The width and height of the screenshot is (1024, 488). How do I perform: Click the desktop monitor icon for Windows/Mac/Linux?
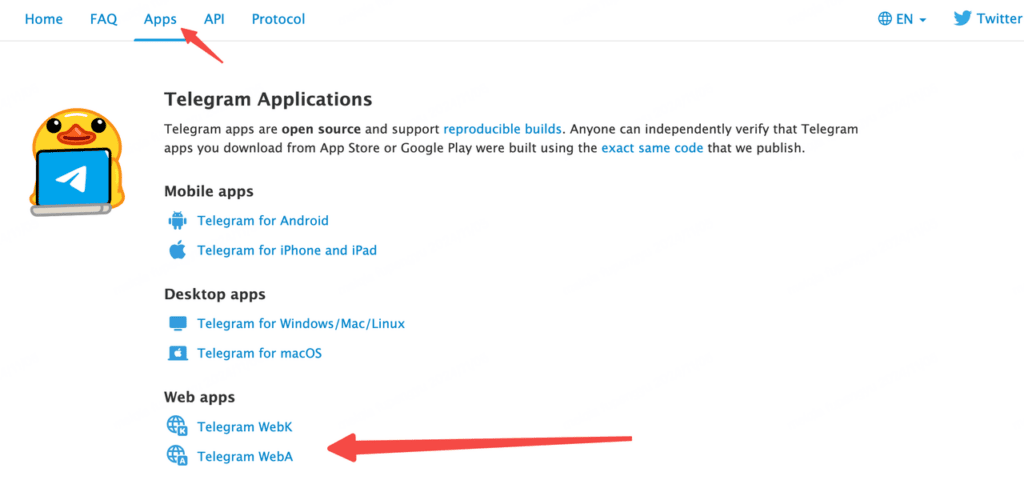click(177, 323)
